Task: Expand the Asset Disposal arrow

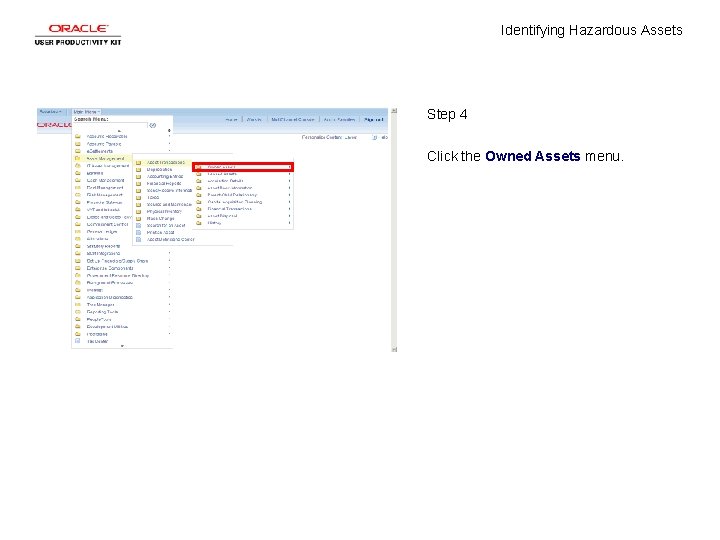Action: click(289, 216)
